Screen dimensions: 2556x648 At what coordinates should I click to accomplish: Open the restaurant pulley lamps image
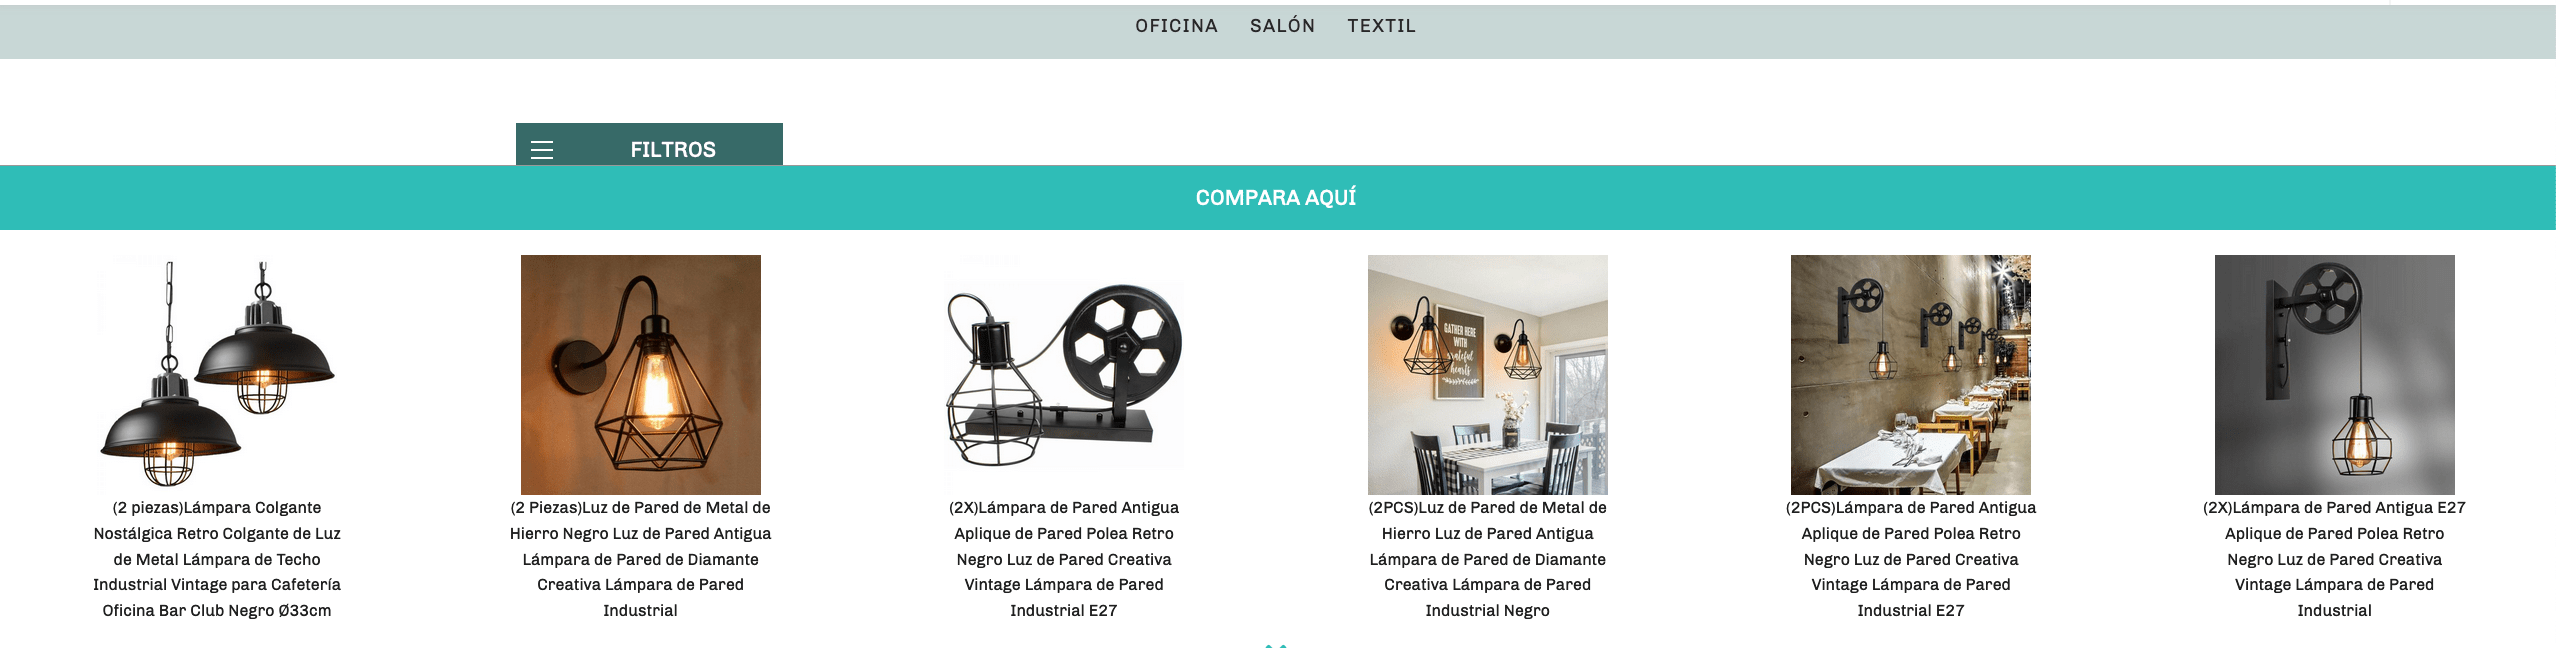tap(1911, 374)
